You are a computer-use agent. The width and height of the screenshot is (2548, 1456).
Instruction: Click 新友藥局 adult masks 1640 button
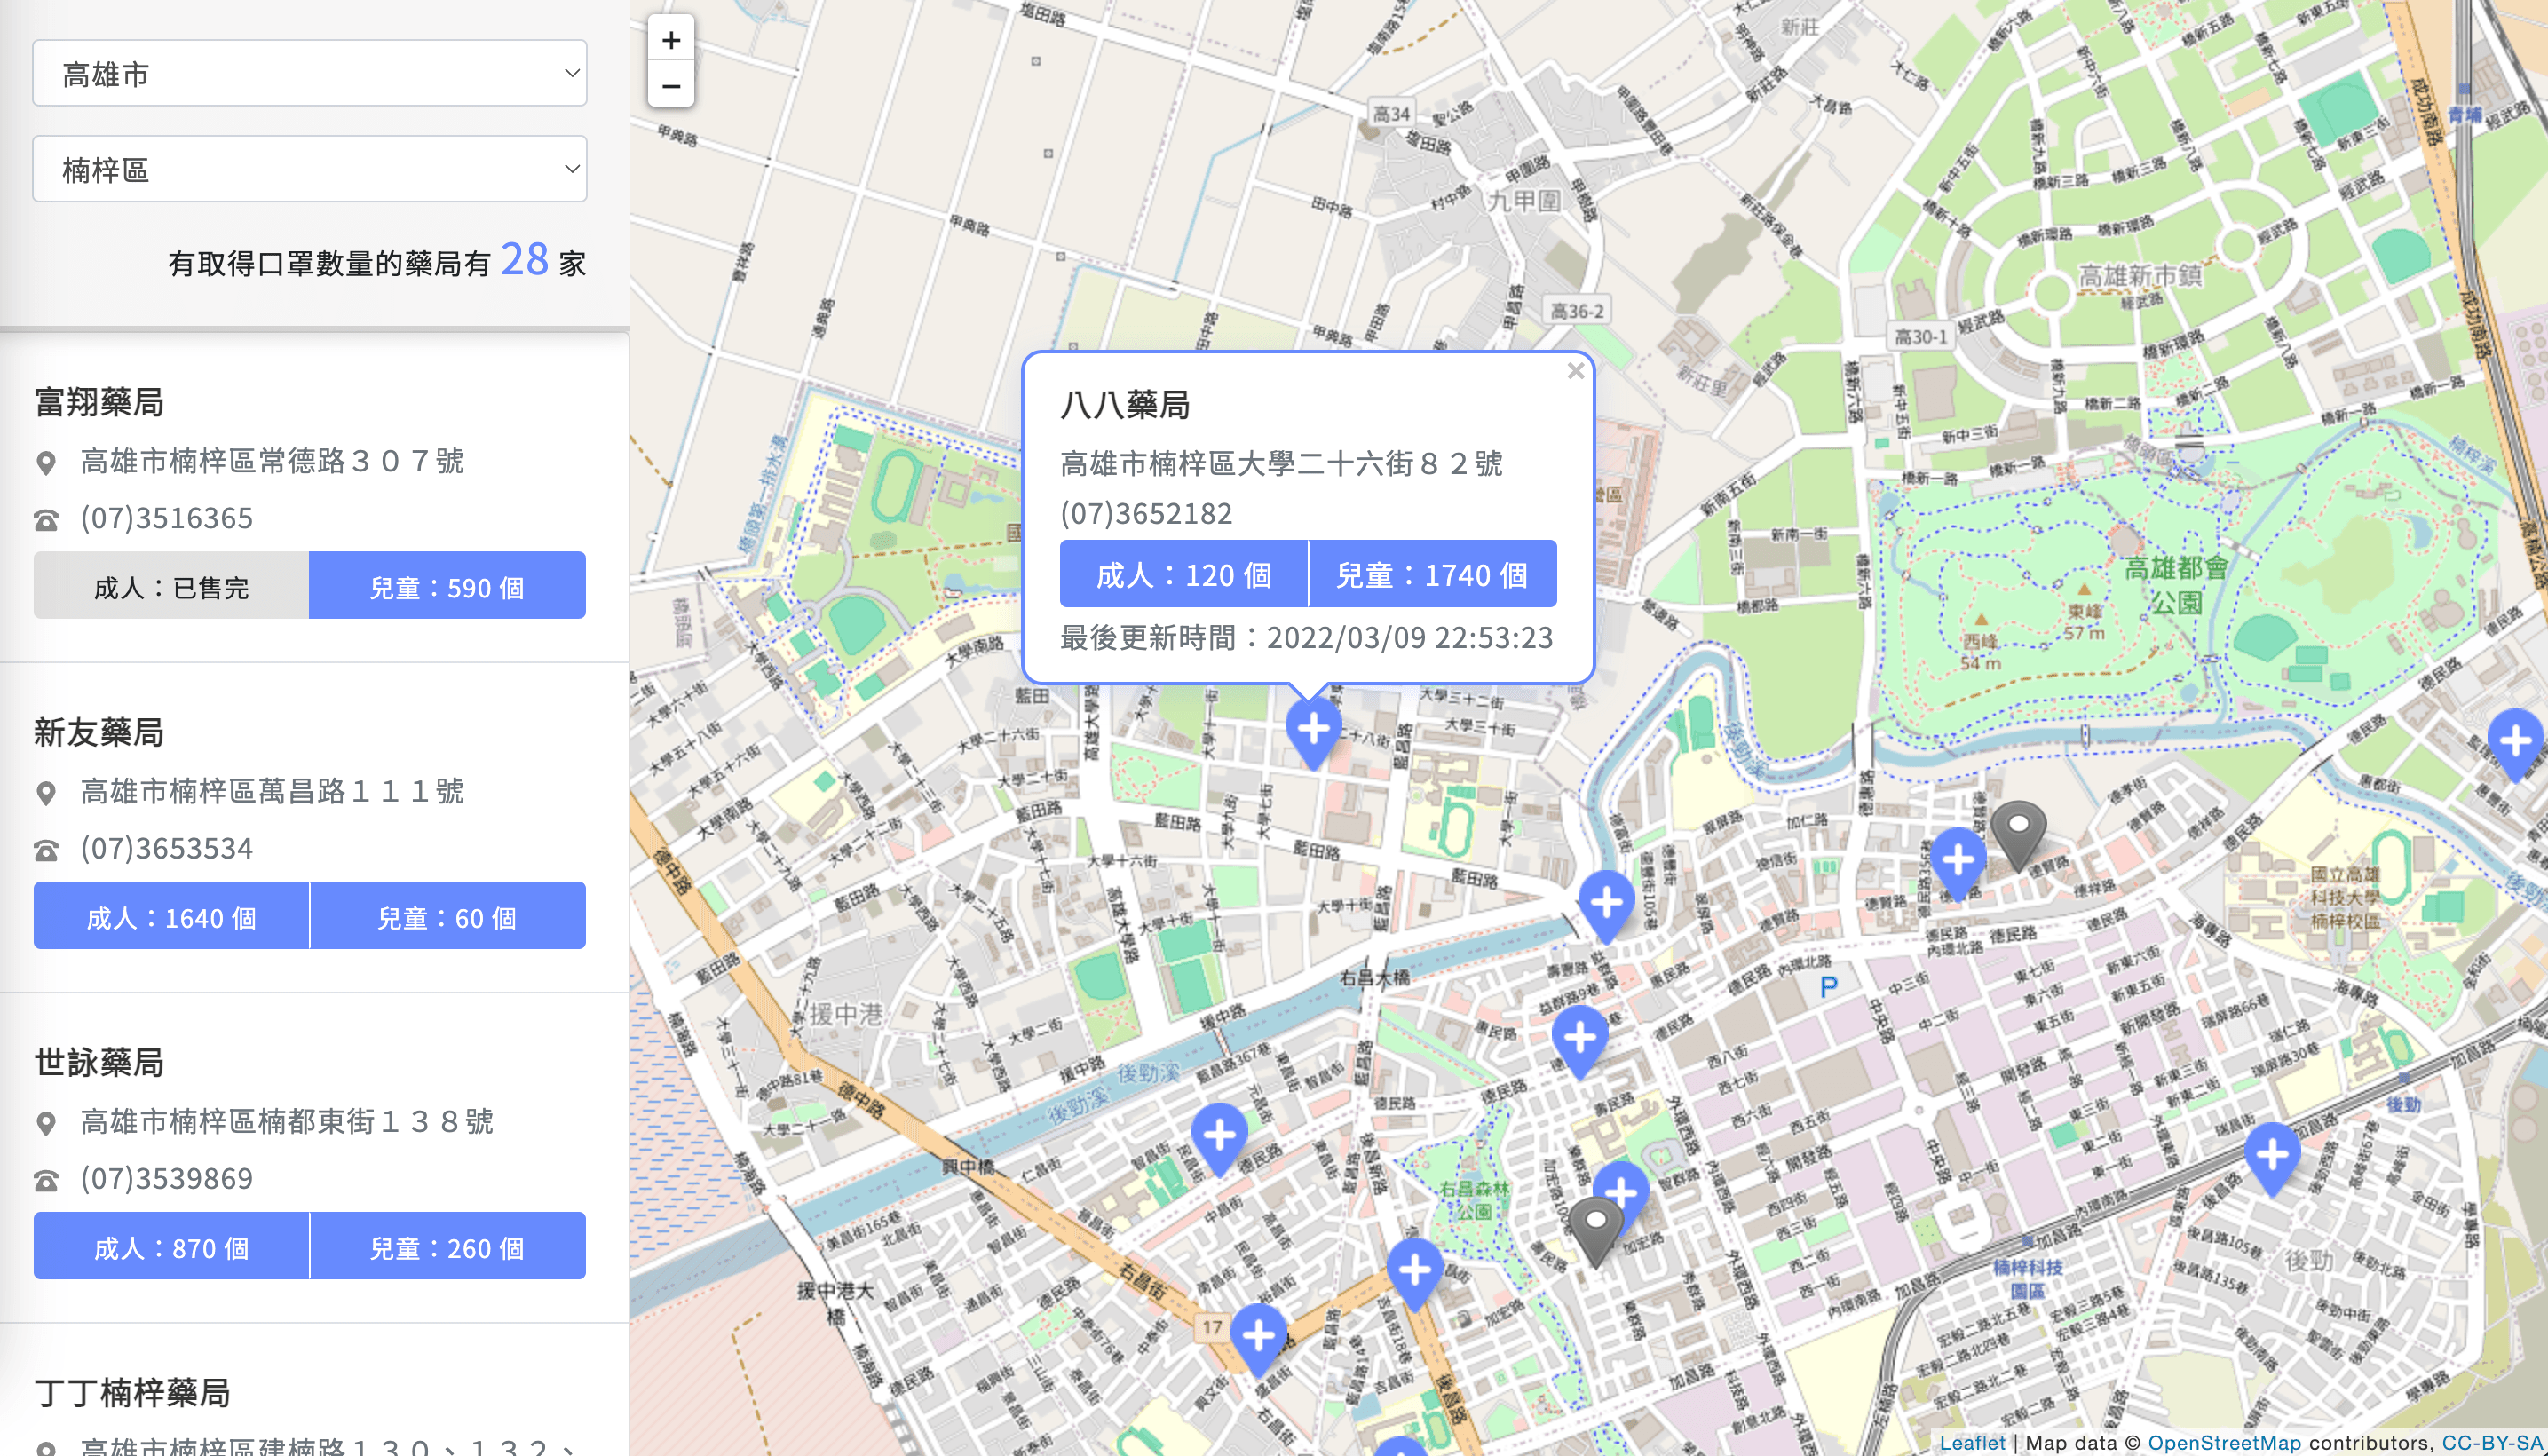click(x=171, y=915)
